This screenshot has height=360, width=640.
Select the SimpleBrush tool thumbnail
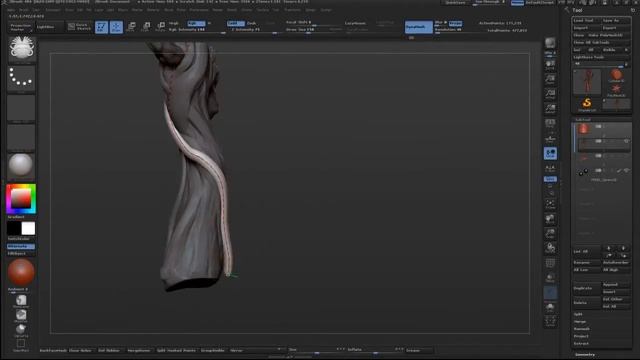587,104
